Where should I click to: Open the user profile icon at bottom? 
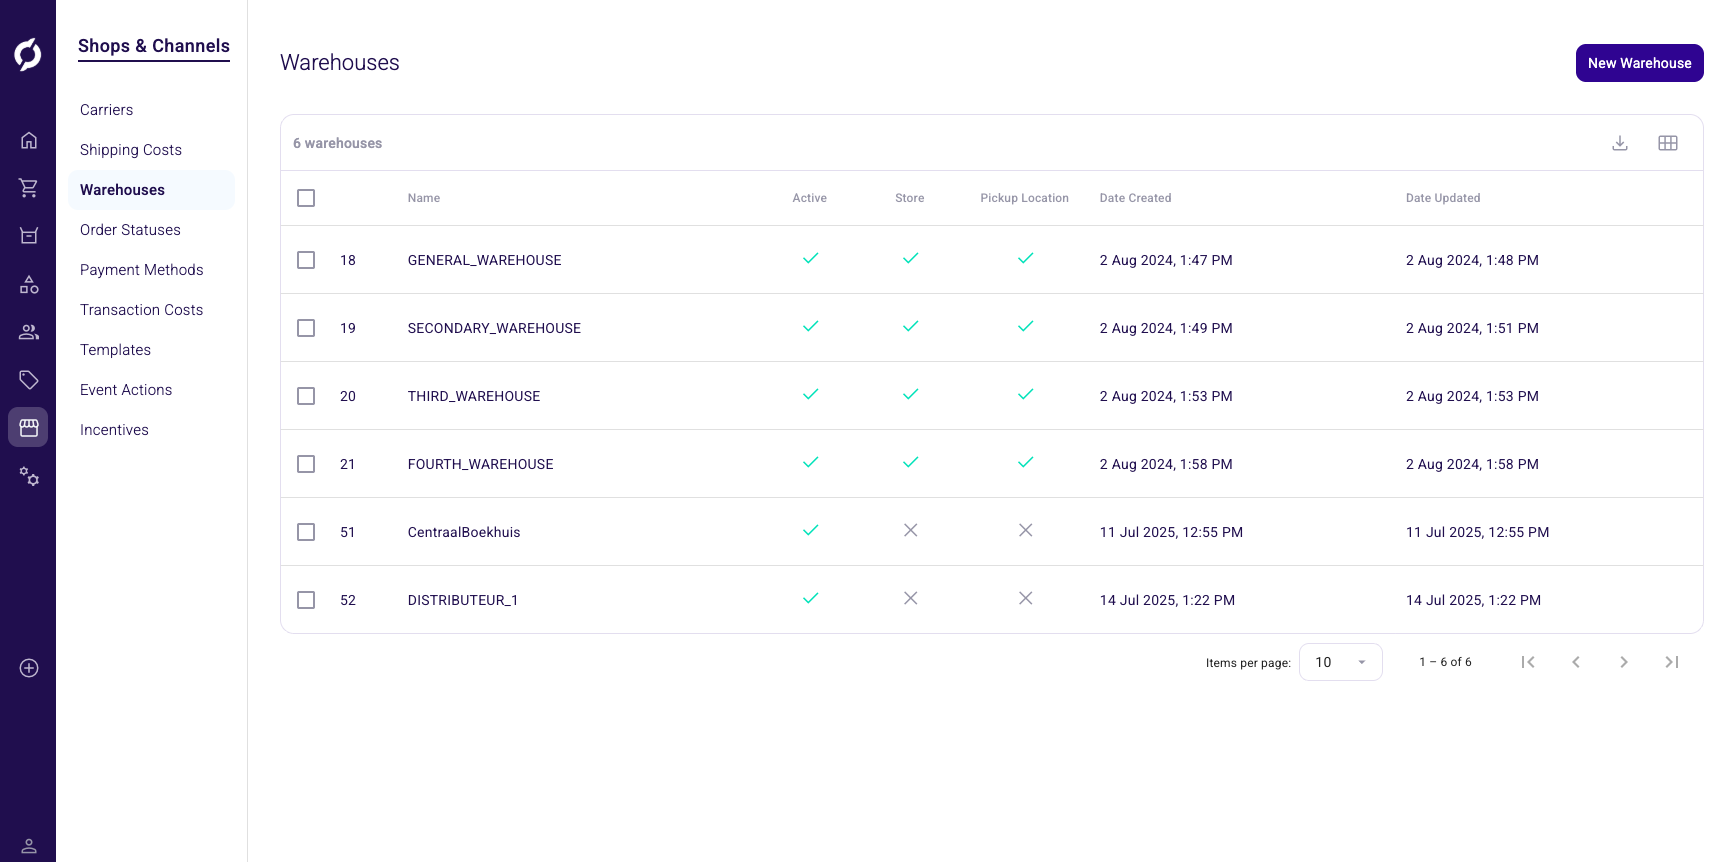29,846
